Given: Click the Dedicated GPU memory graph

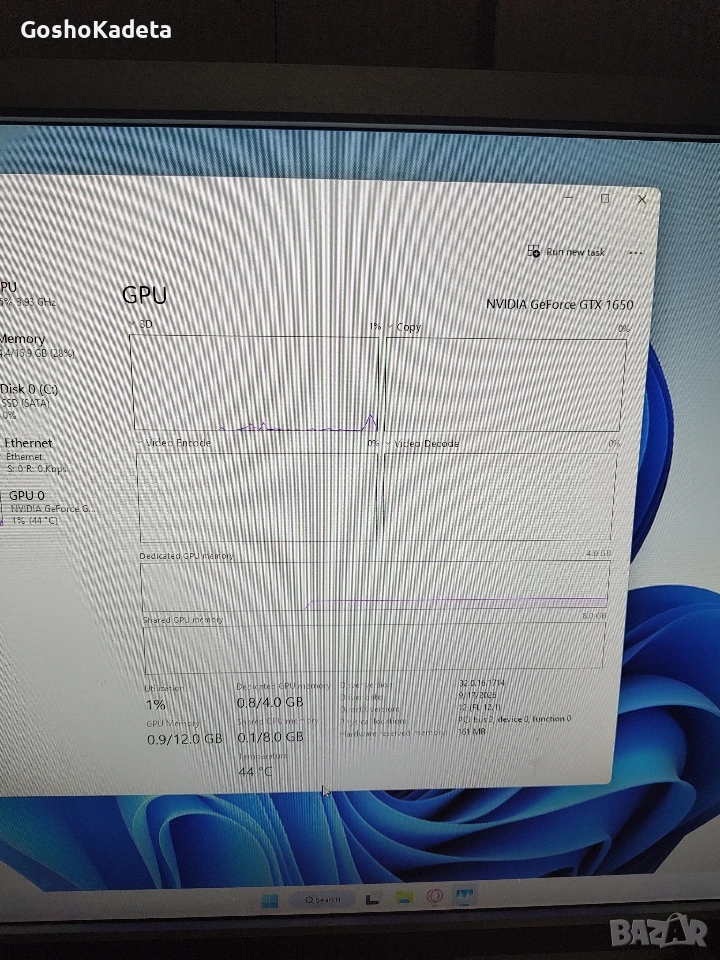Looking at the screenshot, I should coord(375,586).
